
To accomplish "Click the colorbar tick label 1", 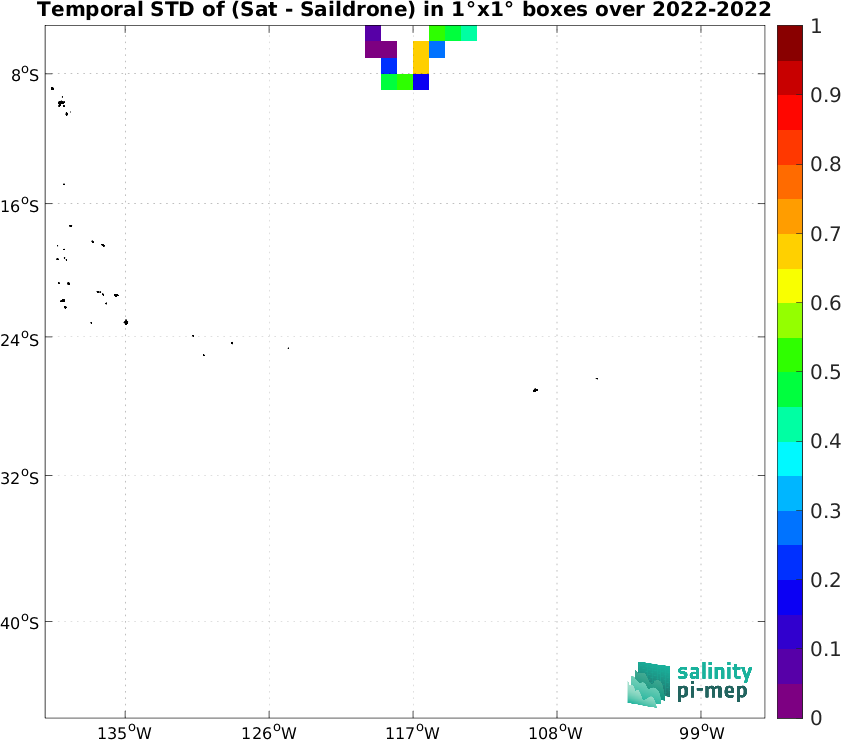I will coord(816,26).
